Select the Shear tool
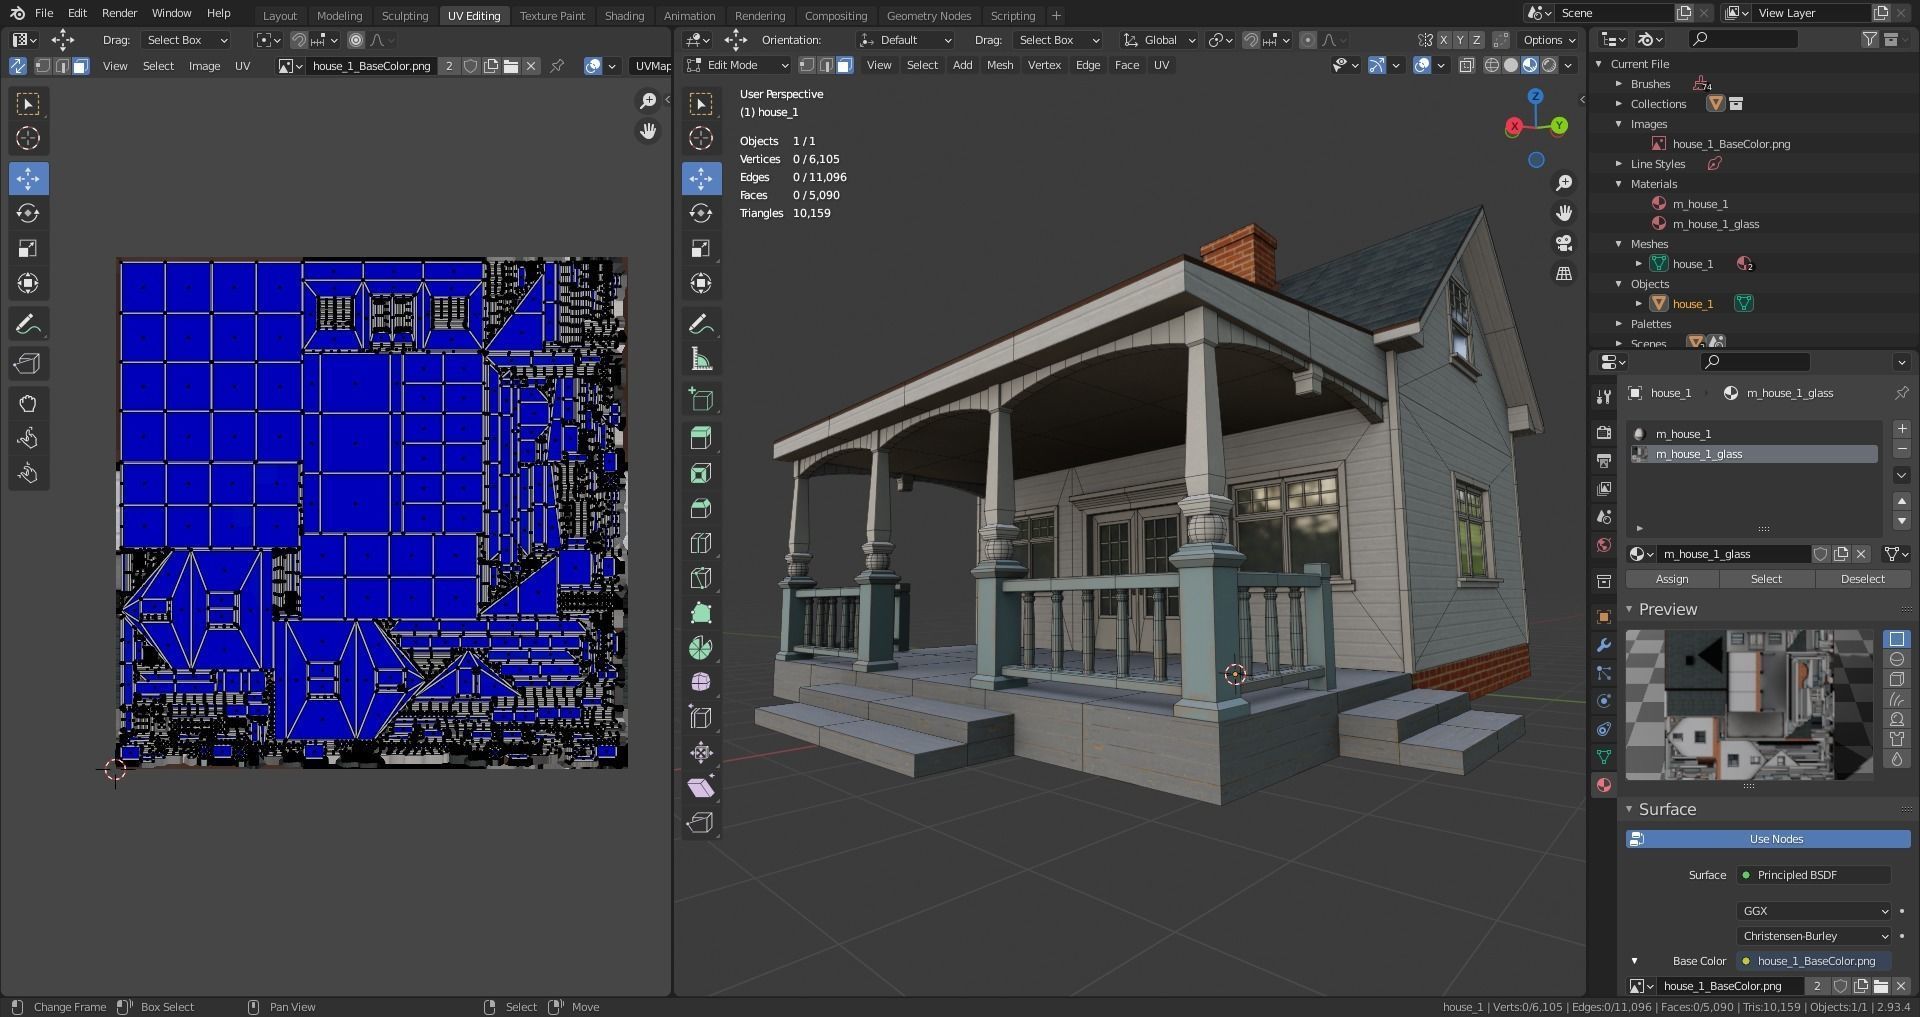Viewport: 1920px width, 1017px height. click(701, 787)
